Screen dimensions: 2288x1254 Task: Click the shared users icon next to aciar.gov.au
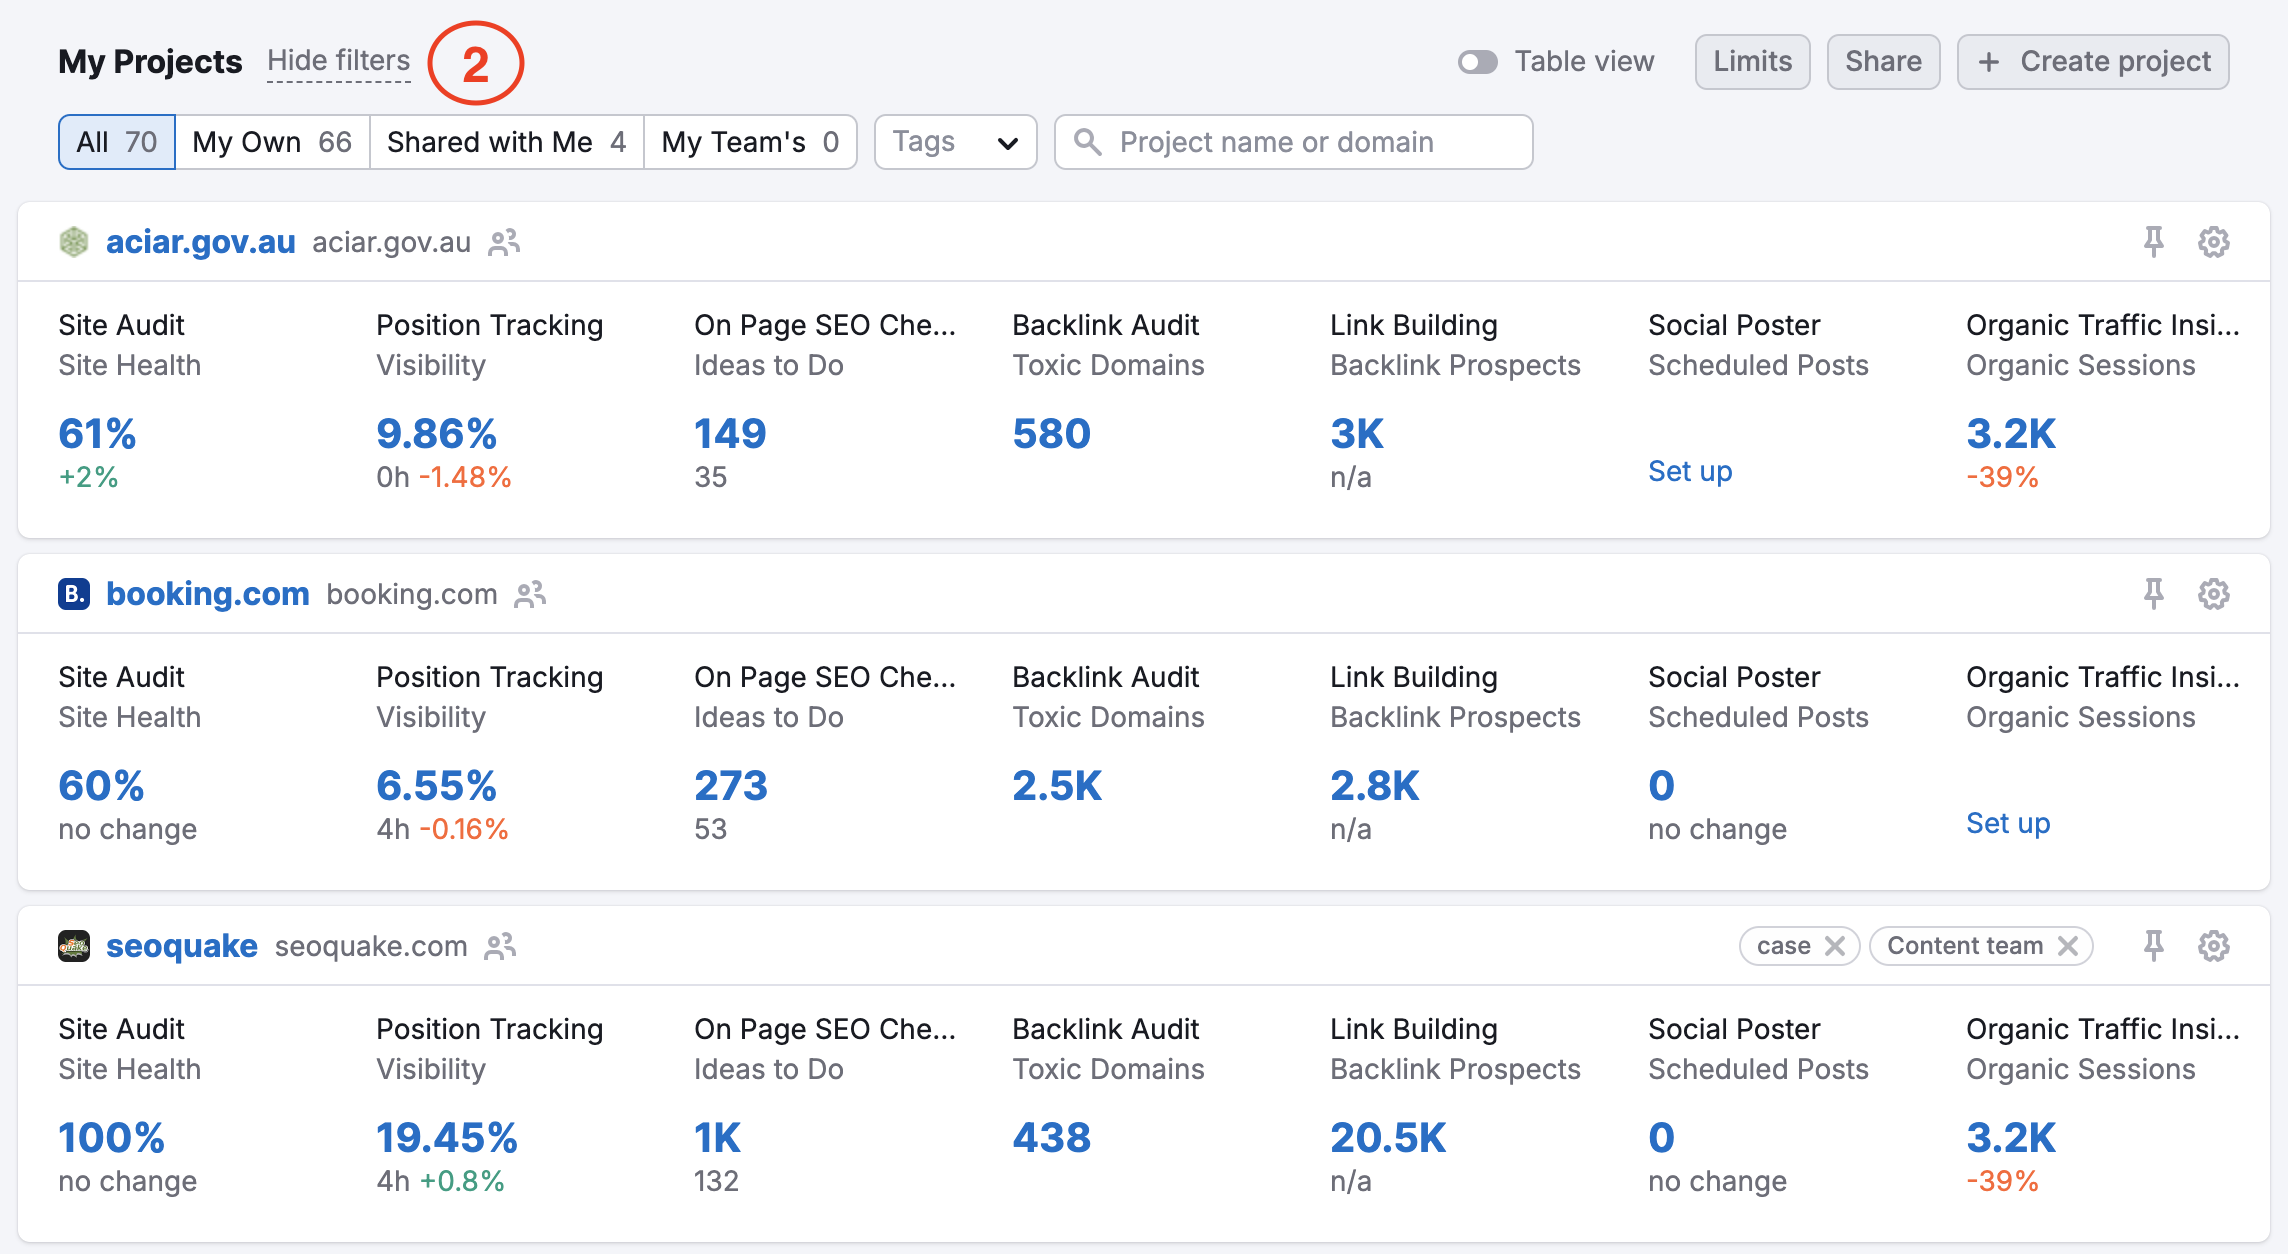[x=504, y=242]
